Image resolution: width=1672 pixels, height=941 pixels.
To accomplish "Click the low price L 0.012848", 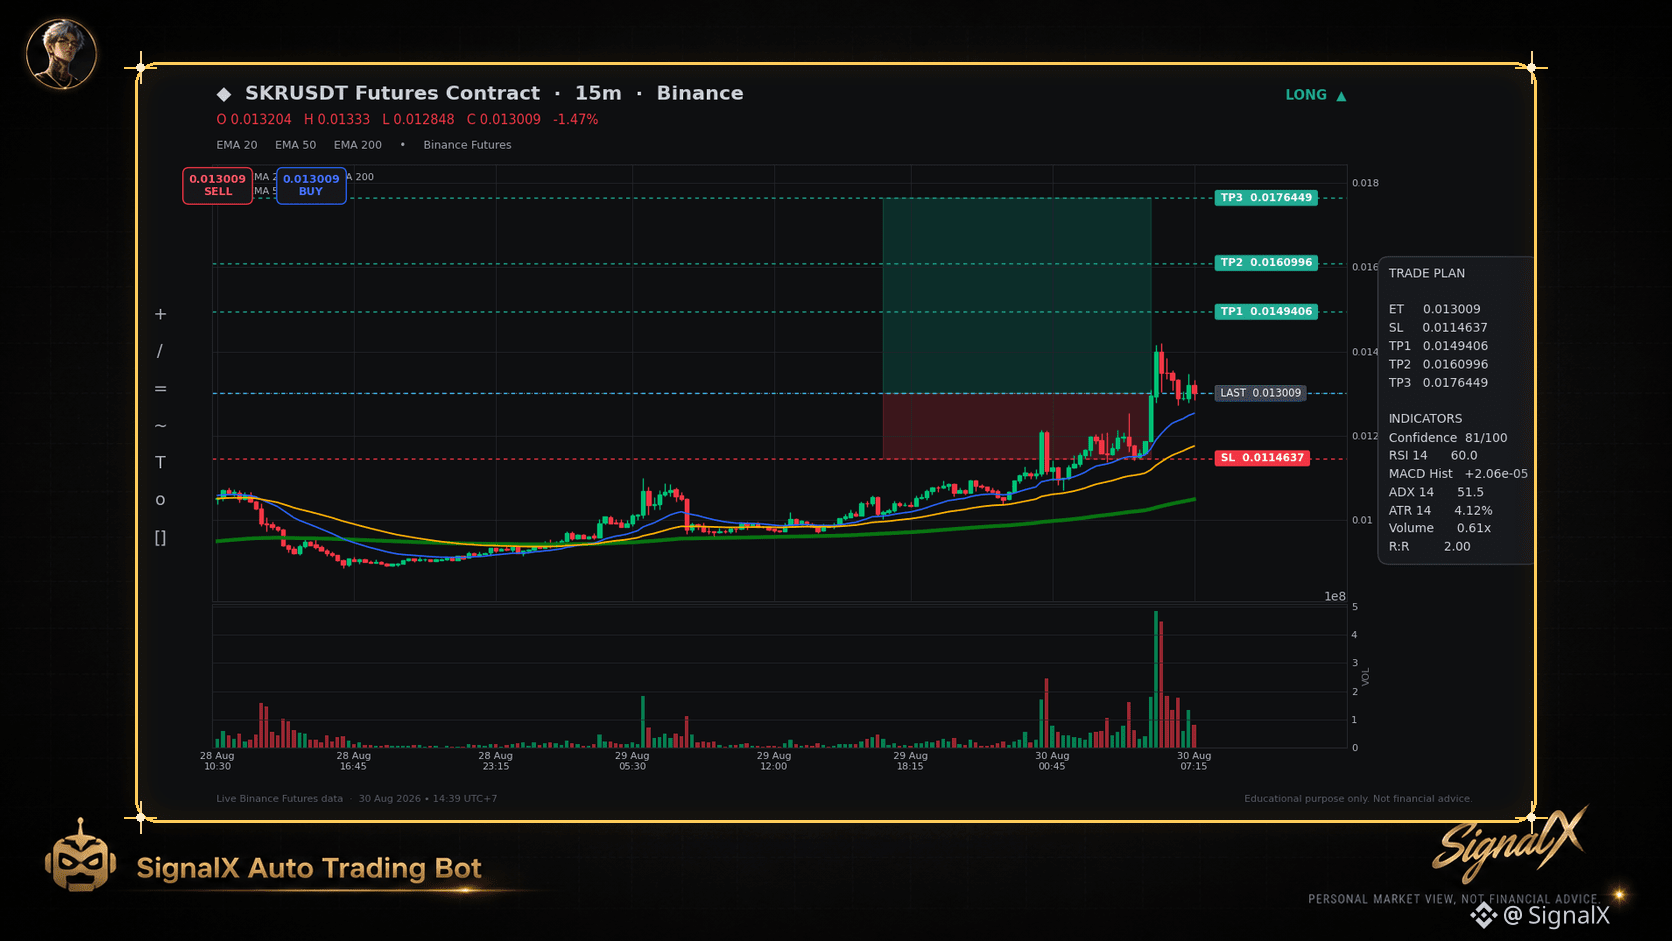I will tap(418, 120).
